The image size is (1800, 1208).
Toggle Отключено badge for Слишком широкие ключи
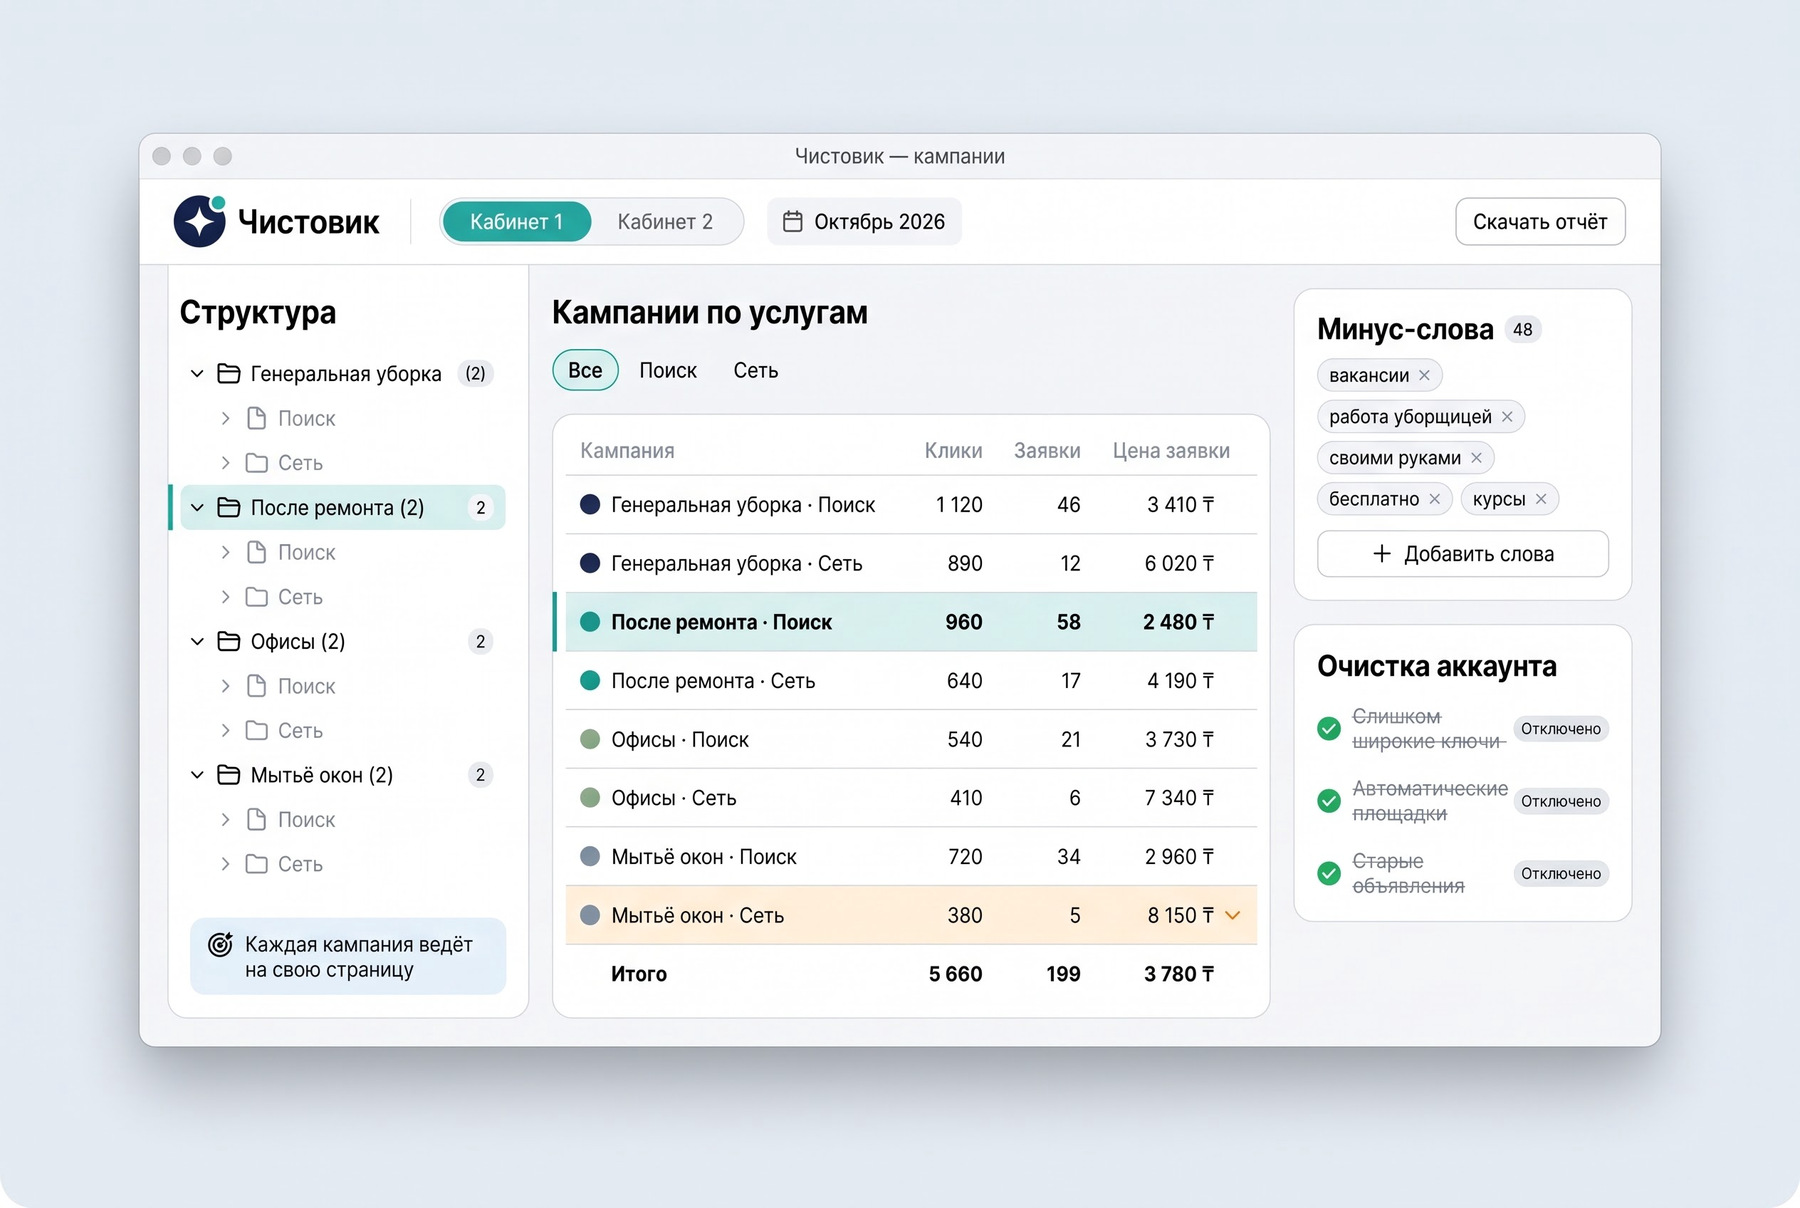pos(1561,729)
